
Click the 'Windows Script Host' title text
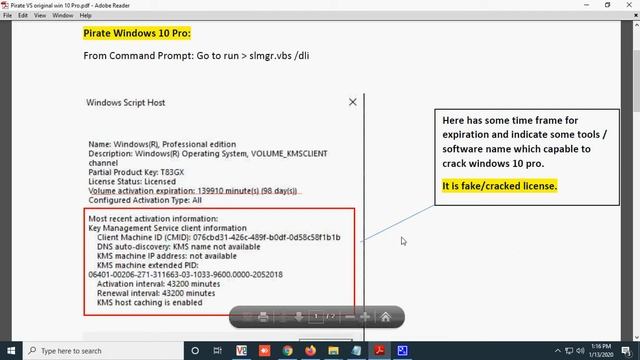pos(125,102)
